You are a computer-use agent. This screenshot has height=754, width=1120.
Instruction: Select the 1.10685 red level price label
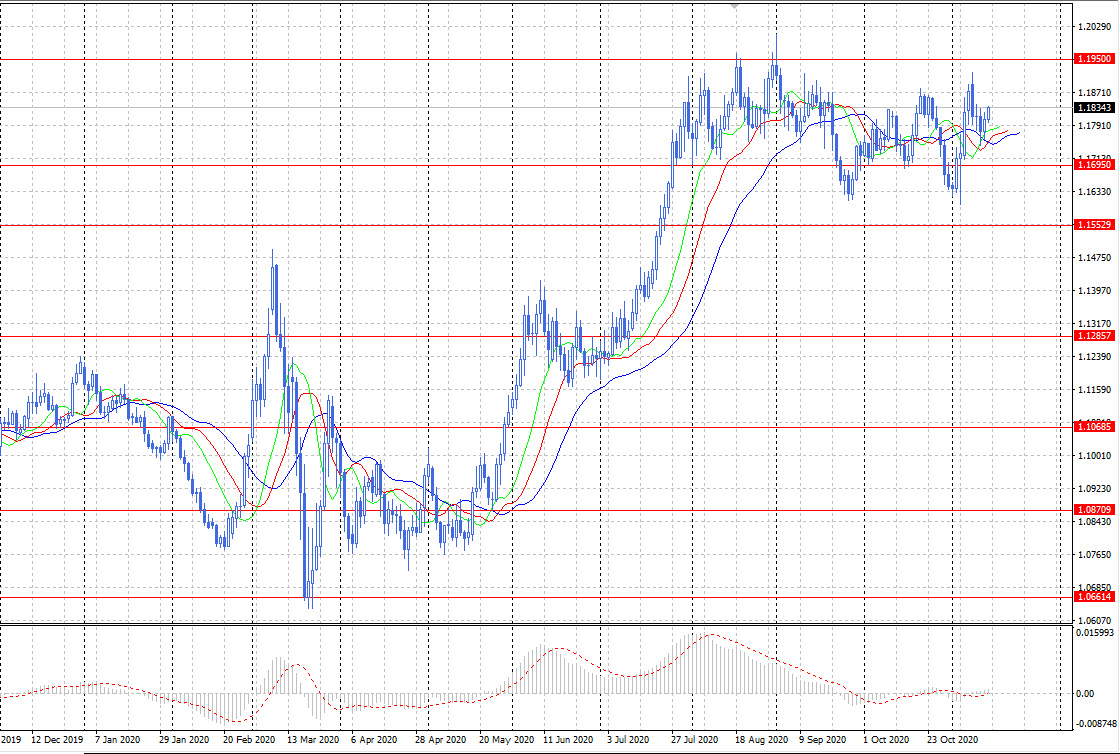(1094, 426)
